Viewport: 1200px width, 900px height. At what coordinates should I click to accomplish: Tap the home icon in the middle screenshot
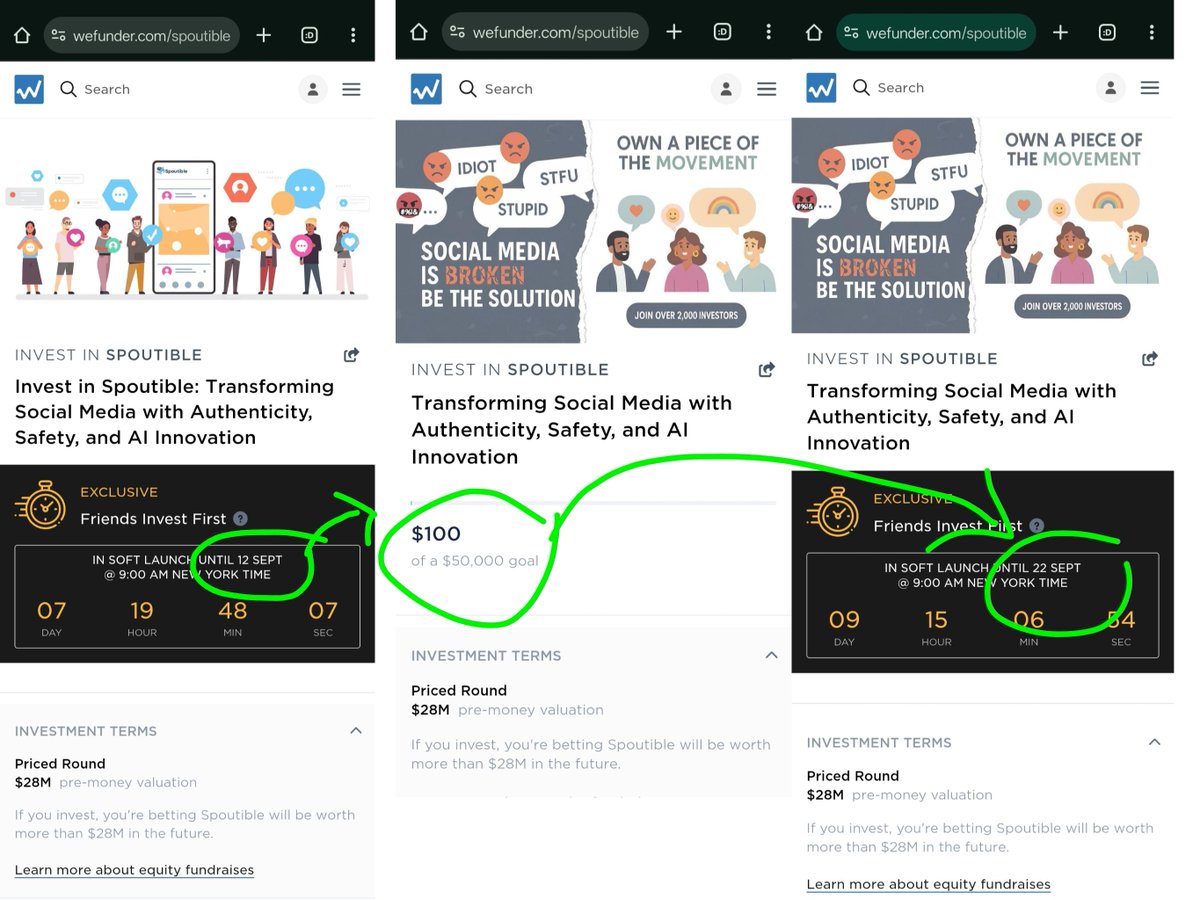(419, 32)
